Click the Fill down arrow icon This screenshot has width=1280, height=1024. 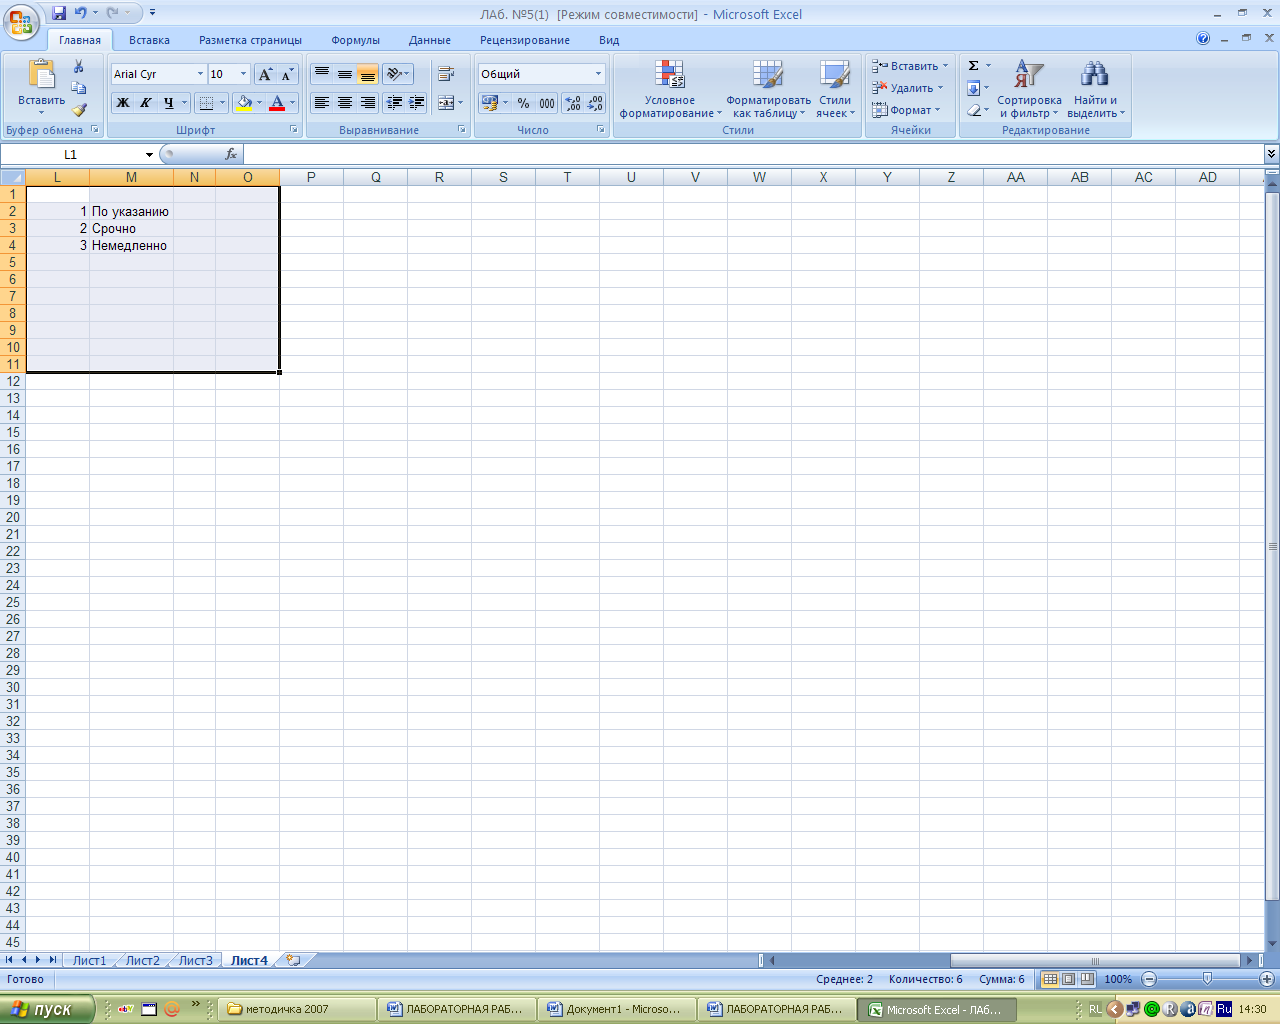pos(973,88)
